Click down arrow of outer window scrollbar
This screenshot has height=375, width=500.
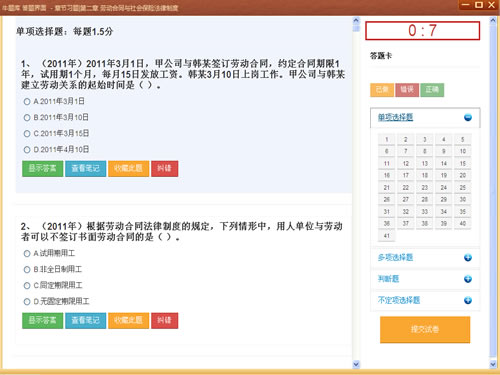coord(493,364)
